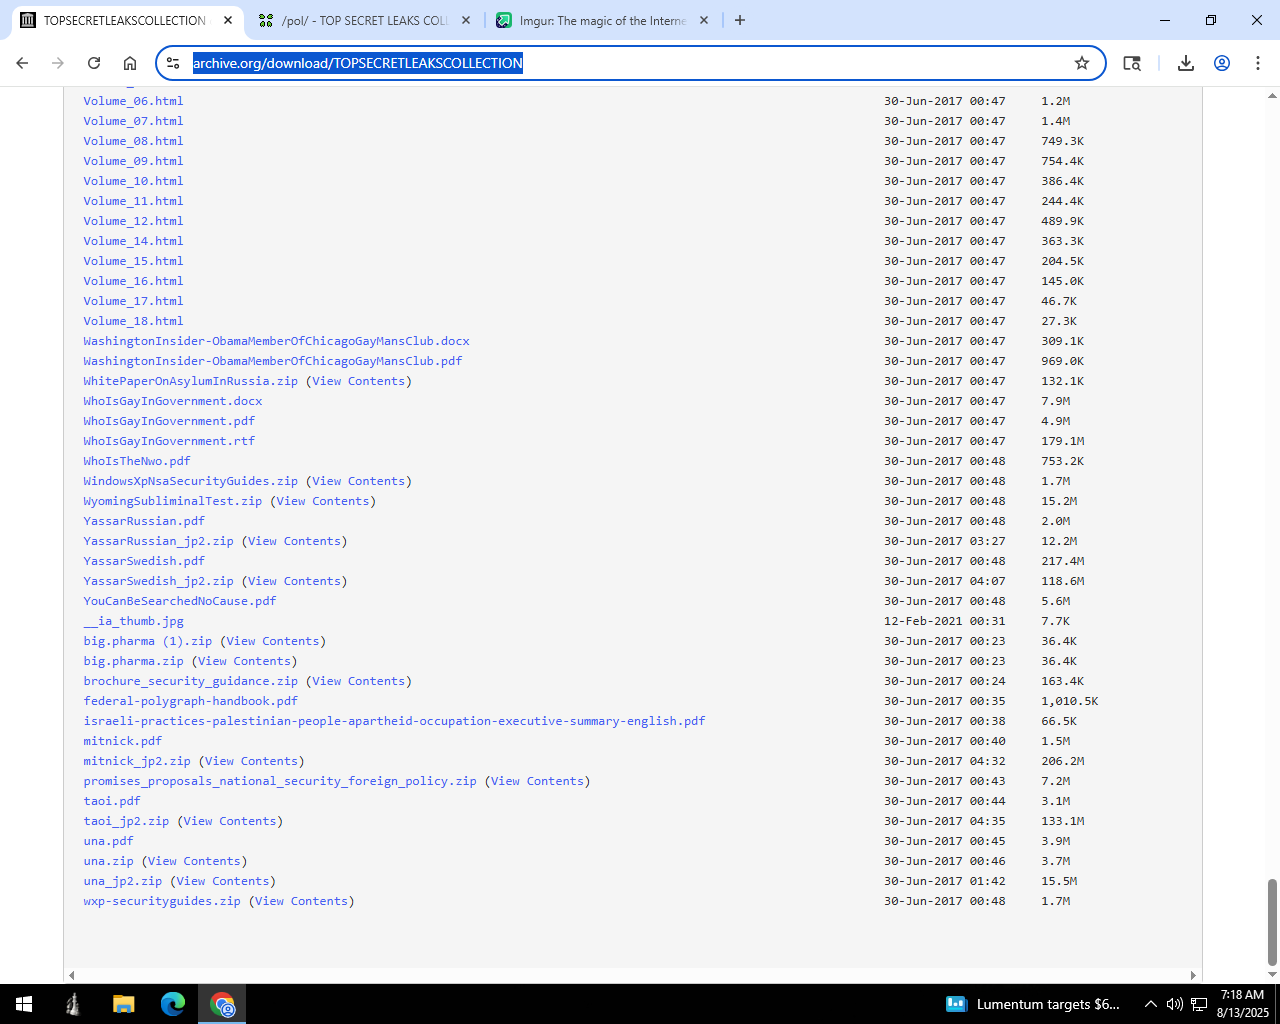Click the Chrome icon in the taskbar
This screenshot has height=1024, width=1280.
(222, 1004)
